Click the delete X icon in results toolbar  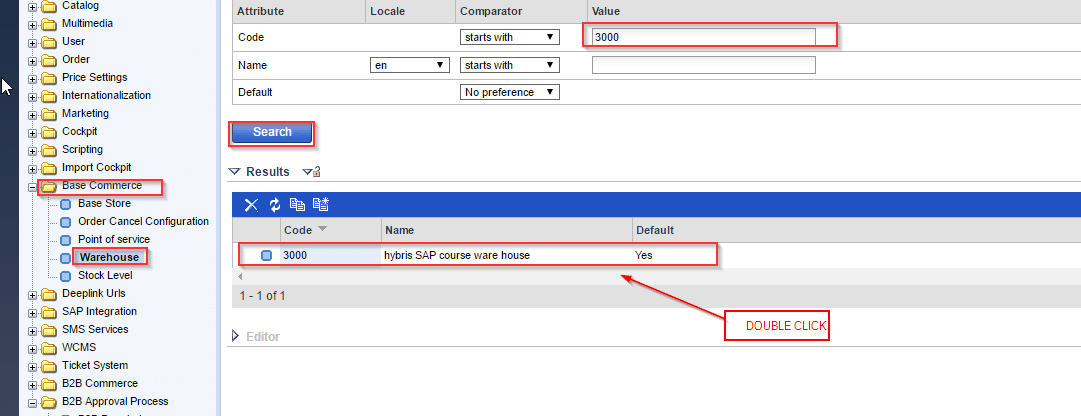pos(251,204)
